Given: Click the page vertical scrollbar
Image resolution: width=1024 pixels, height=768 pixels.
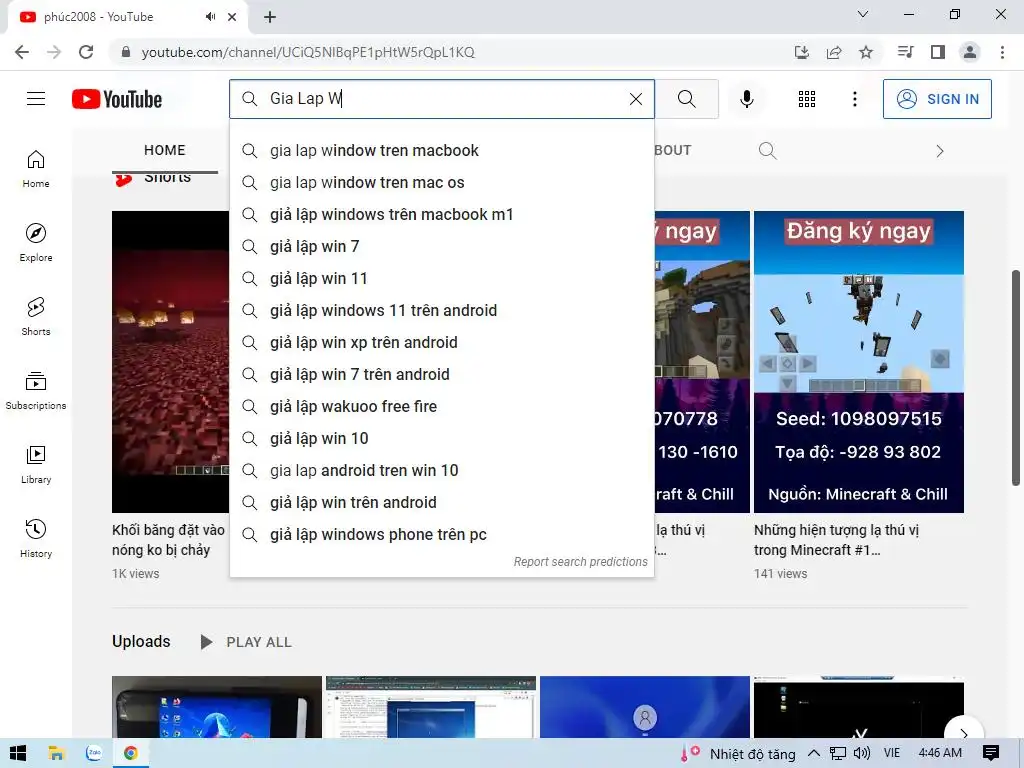Looking at the screenshot, I should coord(1016,377).
